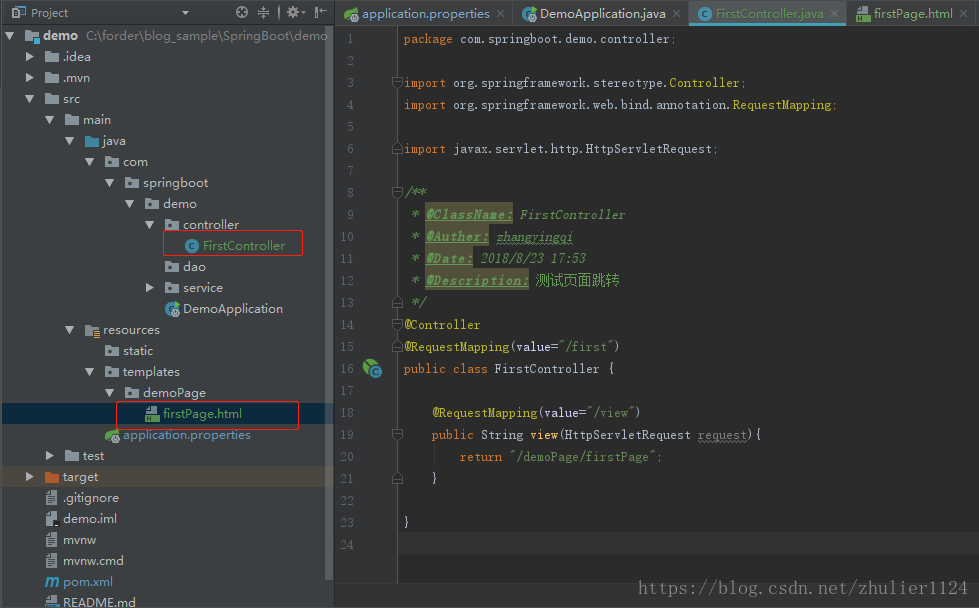Switch to the DemoApplication.java tab

coord(602,14)
